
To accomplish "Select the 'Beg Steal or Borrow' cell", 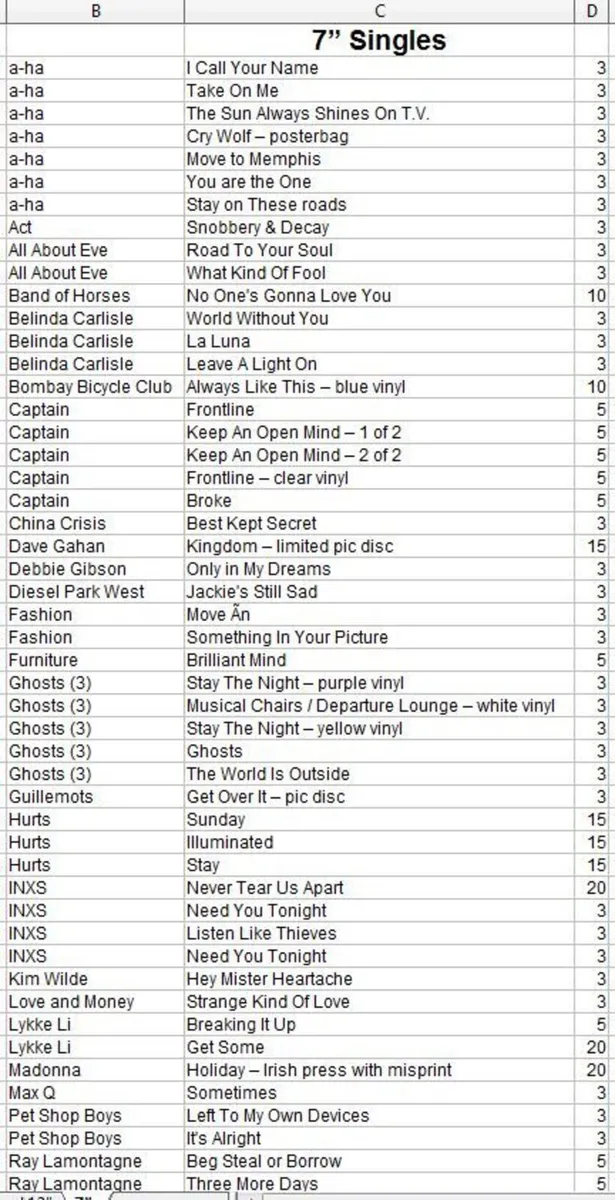I will pyautogui.click(x=379, y=1162).
